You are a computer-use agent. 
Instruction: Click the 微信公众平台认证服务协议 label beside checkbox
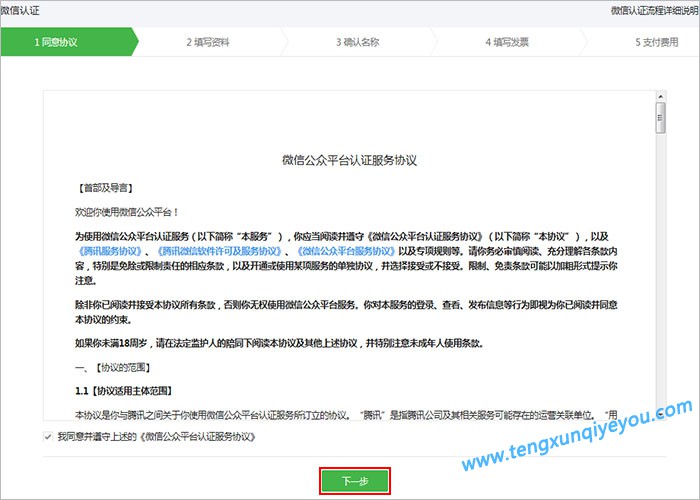[x=197, y=437]
